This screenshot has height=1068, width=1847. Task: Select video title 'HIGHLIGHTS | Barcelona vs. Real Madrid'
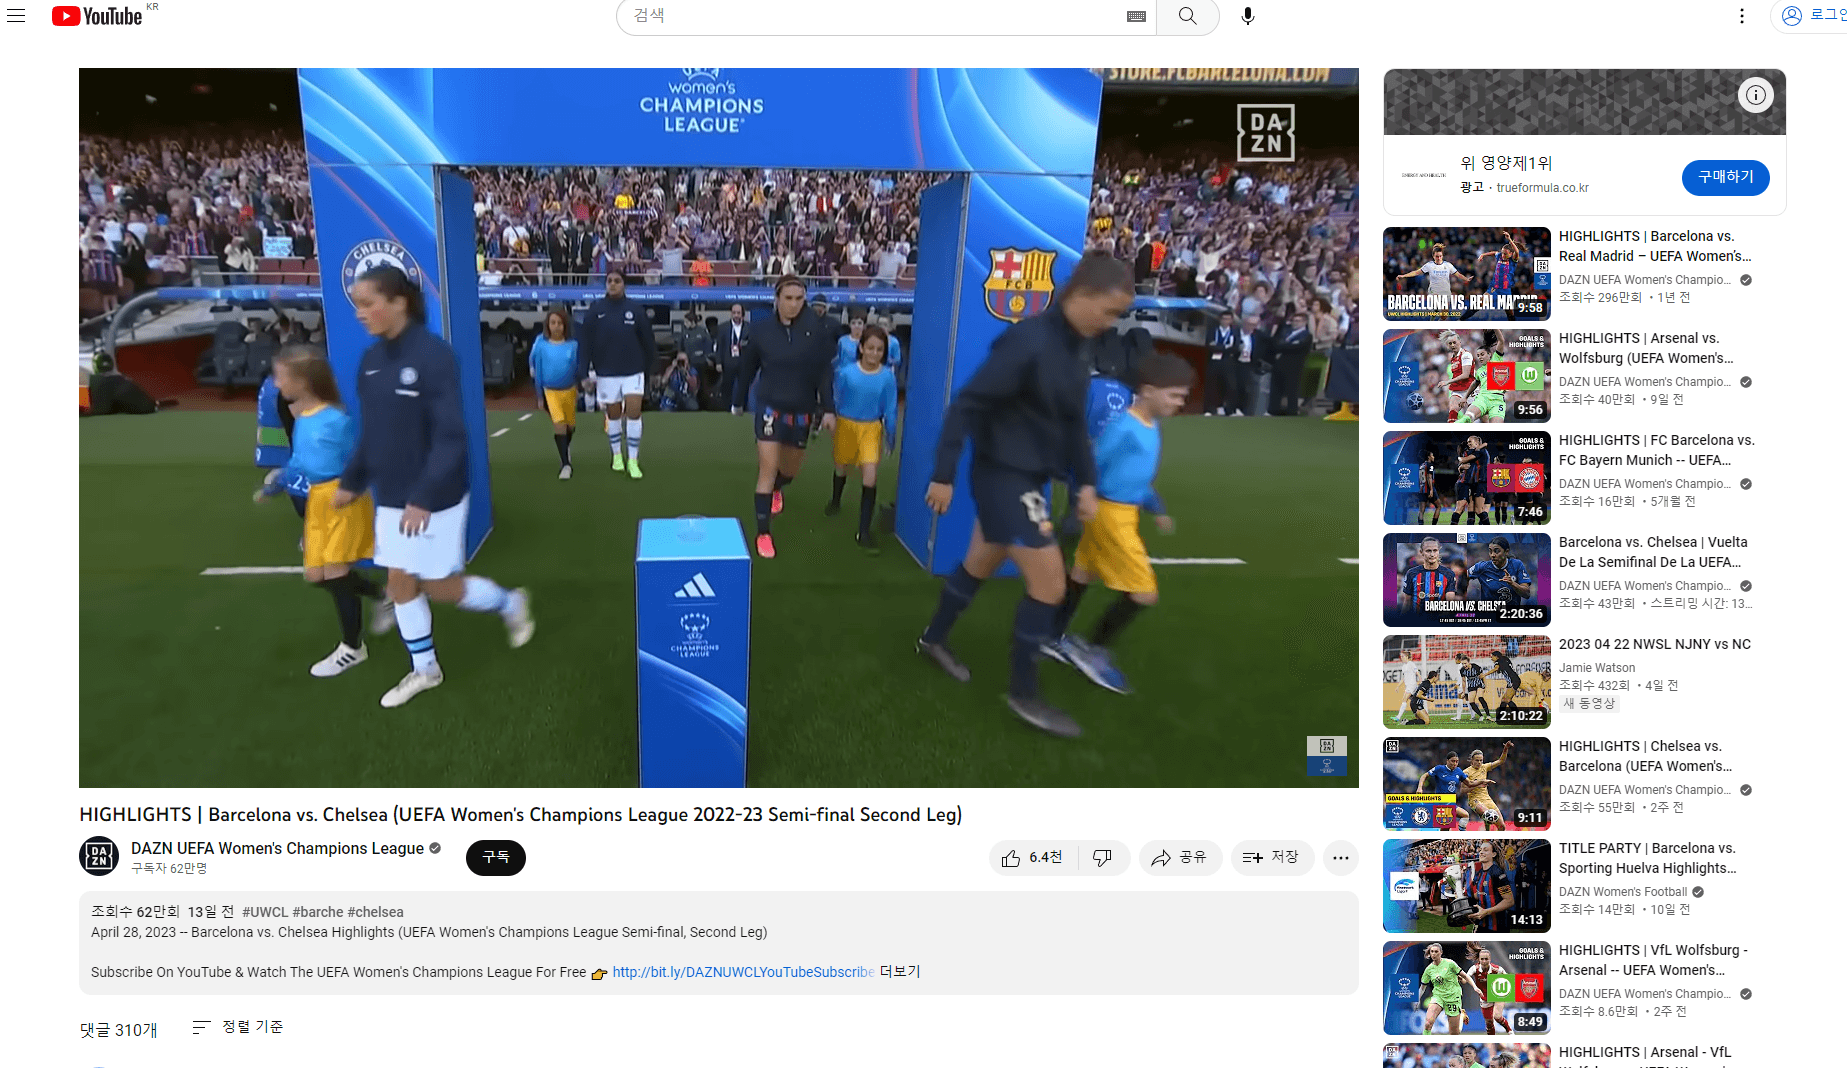tap(1655, 246)
